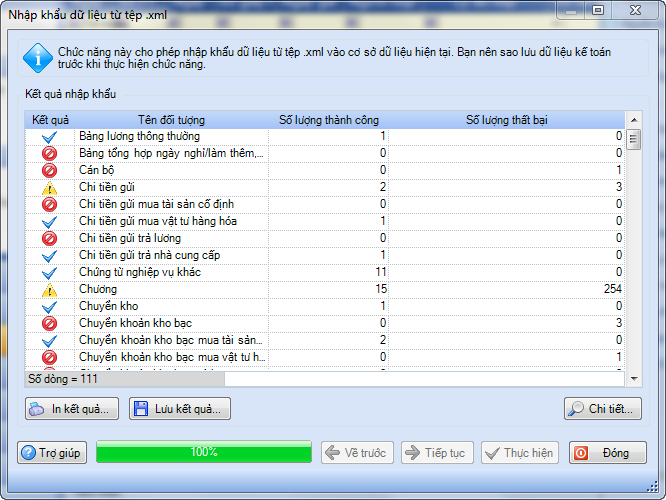Open details via Chi tiết button

click(602, 409)
